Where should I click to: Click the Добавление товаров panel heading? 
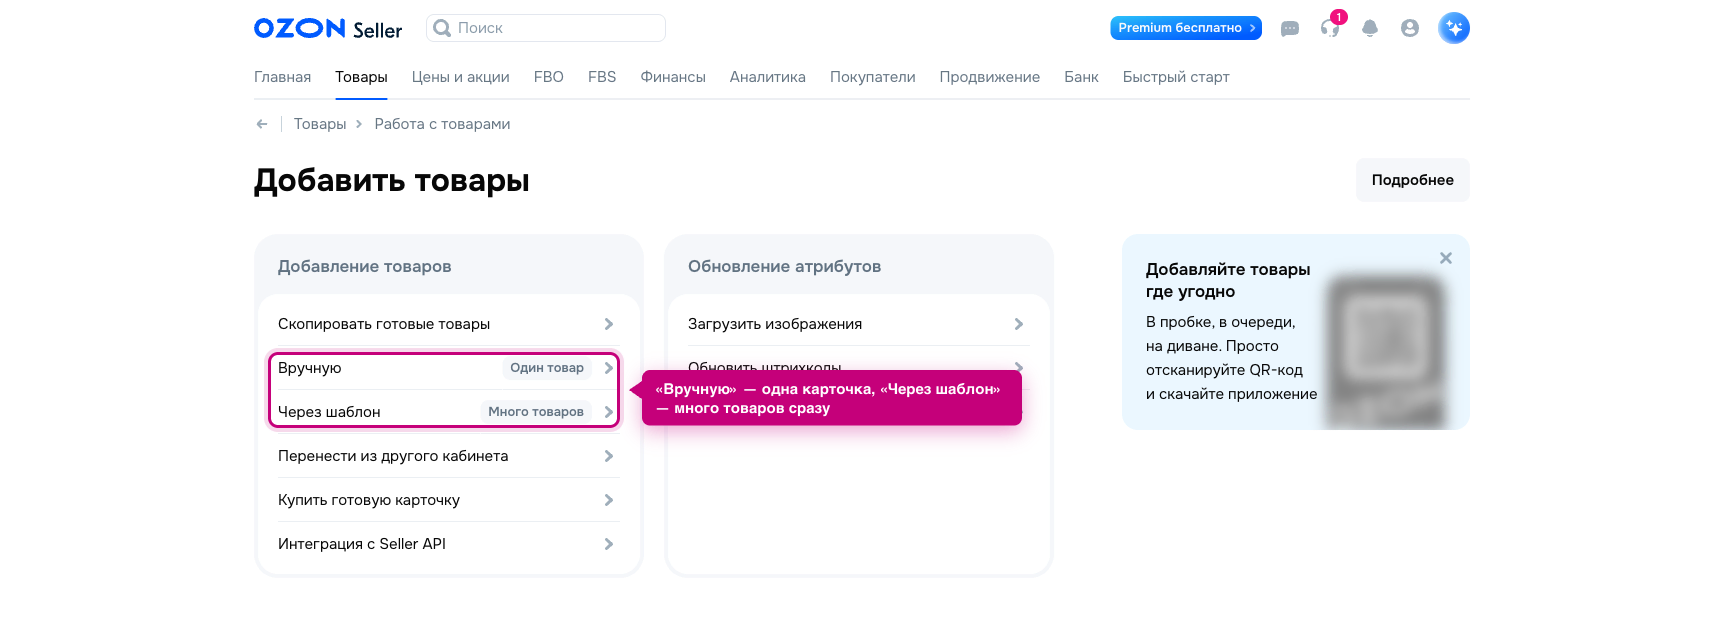pos(365,266)
